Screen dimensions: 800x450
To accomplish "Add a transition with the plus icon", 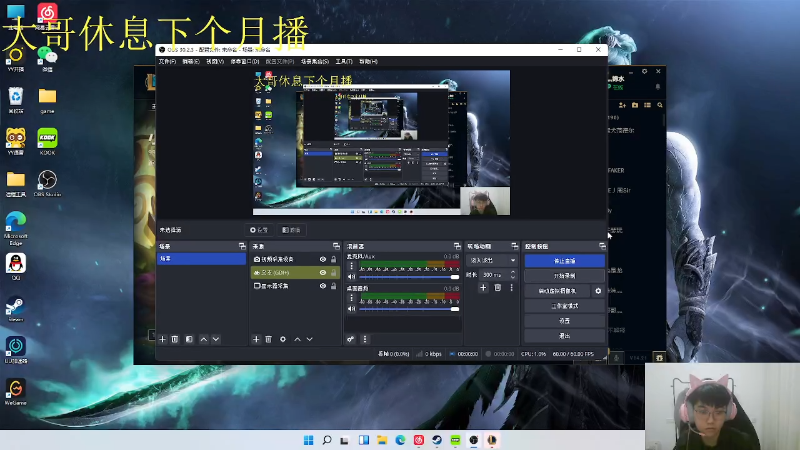I will pyautogui.click(x=483, y=288).
